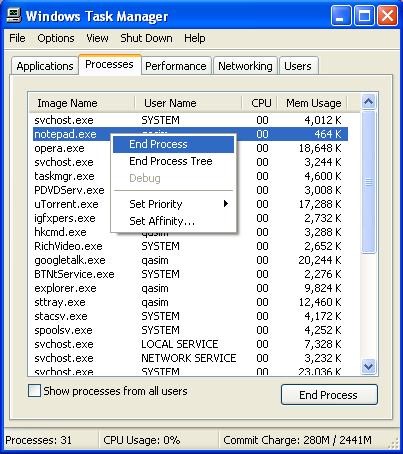This screenshot has width=403, height=454.
Task: Open the Users tab
Action: click(x=298, y=66)
